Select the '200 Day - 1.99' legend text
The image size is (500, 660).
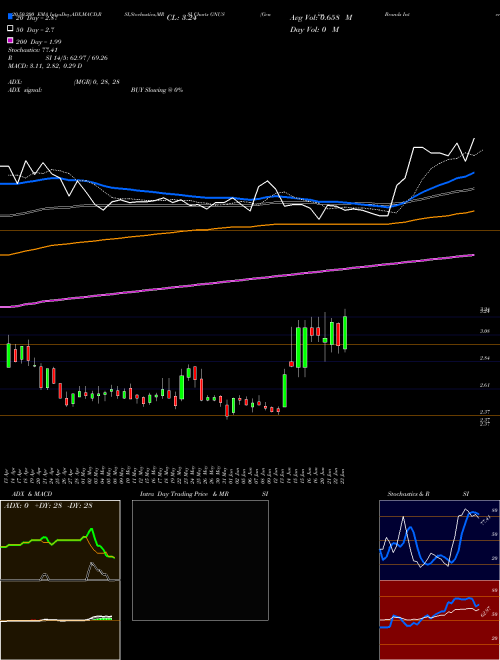[x=38, y=42]
